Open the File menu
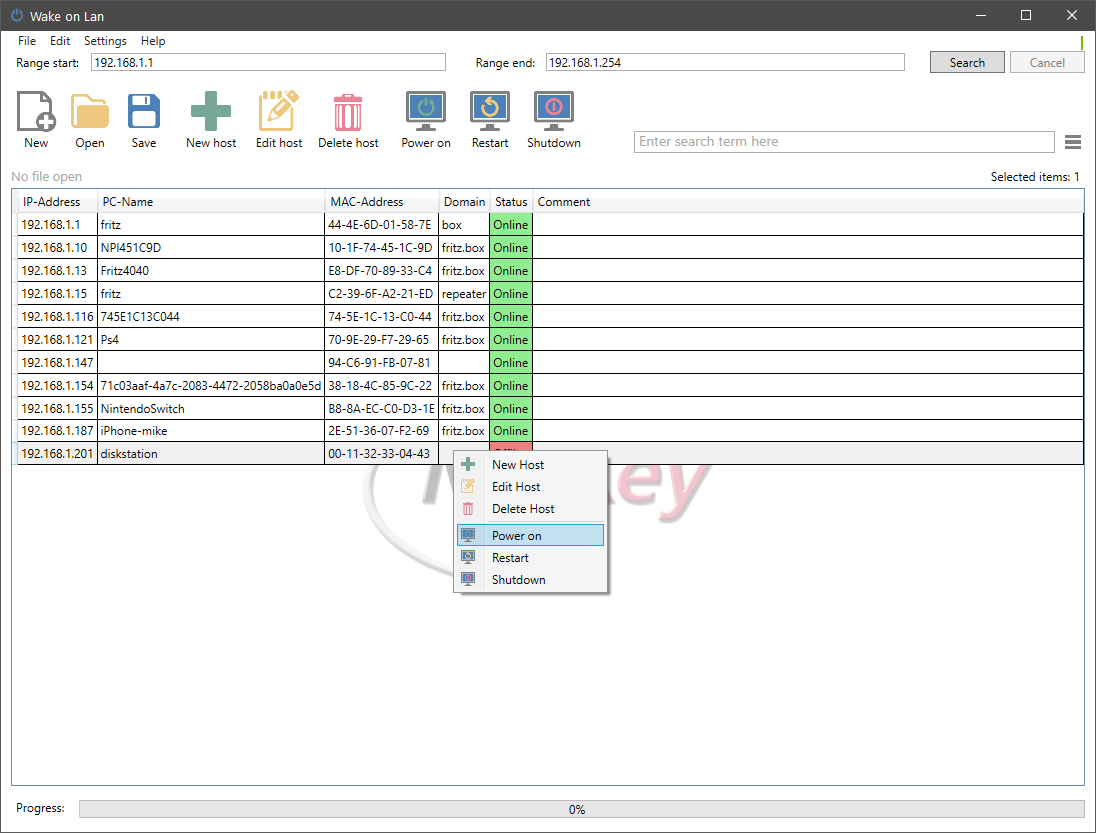 tap(27, 41)
